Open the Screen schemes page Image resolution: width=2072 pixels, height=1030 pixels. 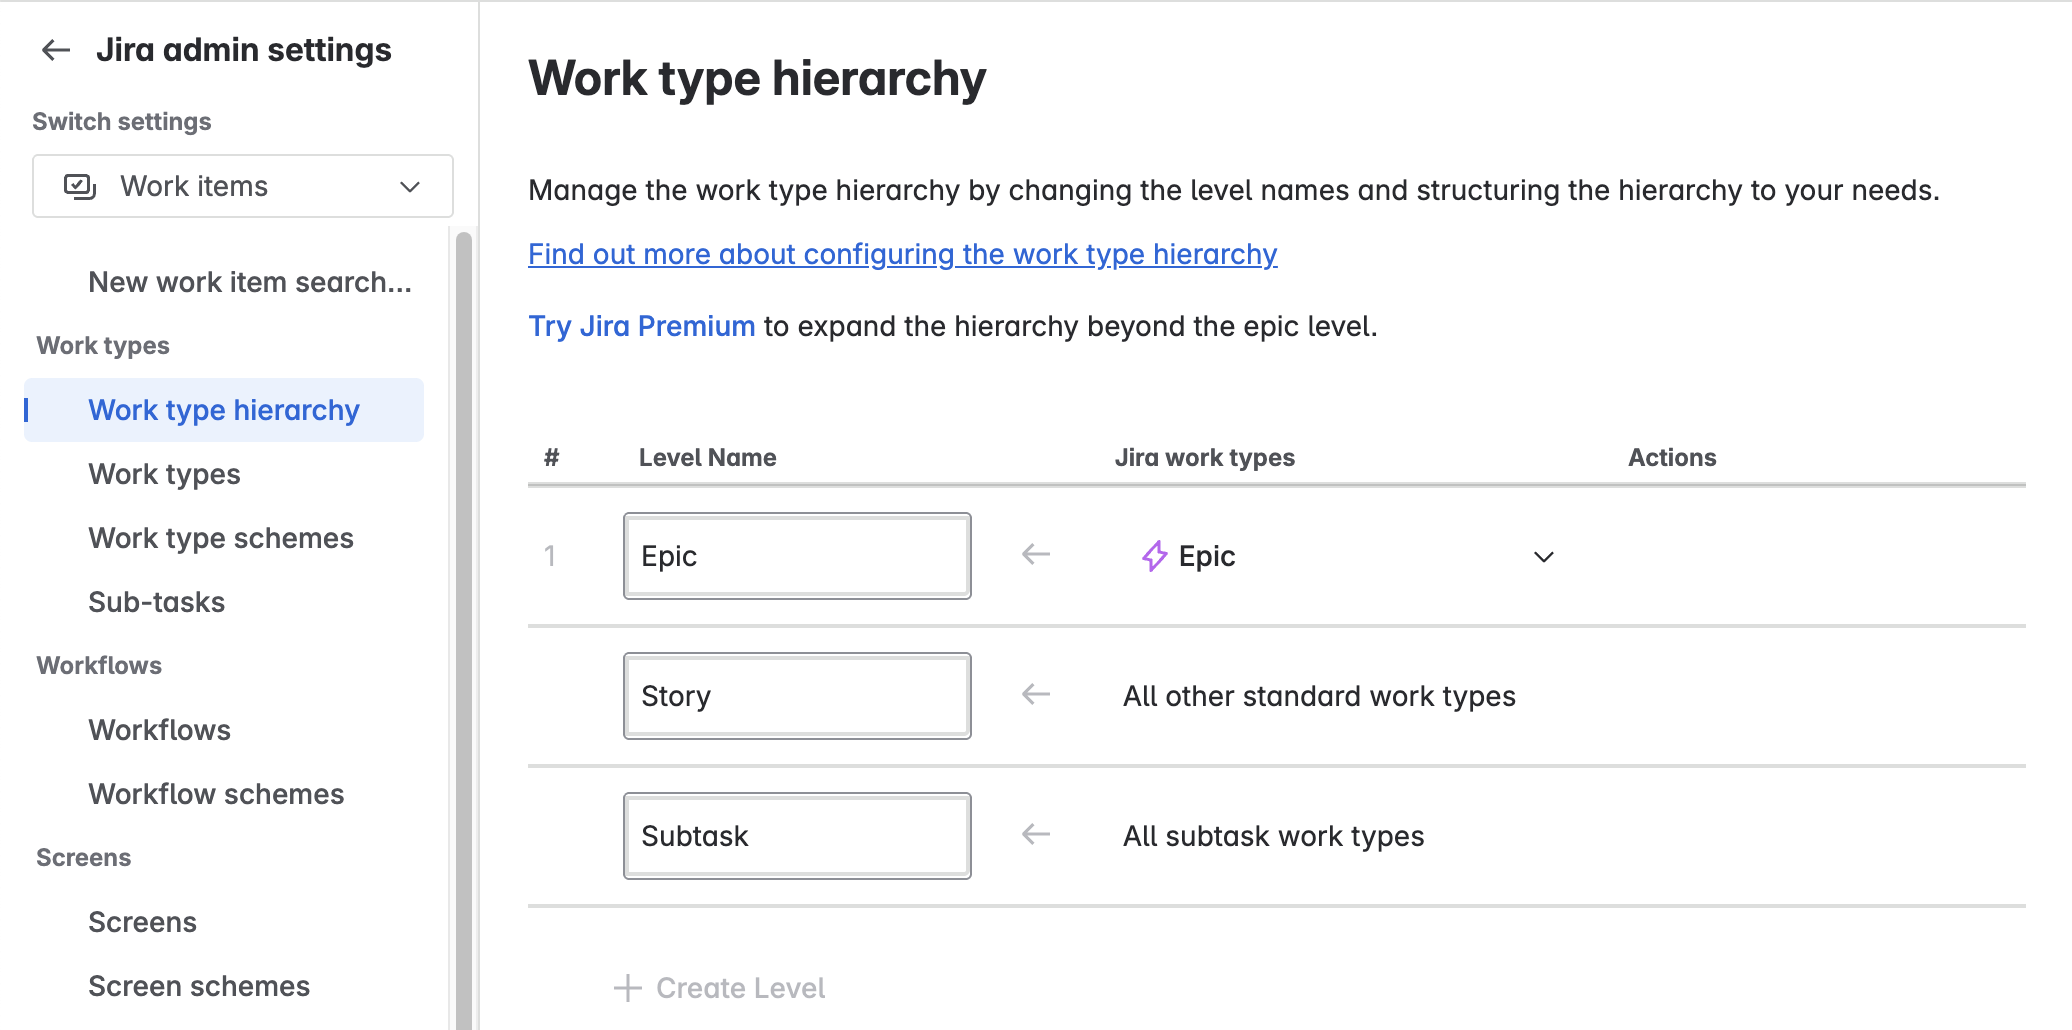point(199,986)
